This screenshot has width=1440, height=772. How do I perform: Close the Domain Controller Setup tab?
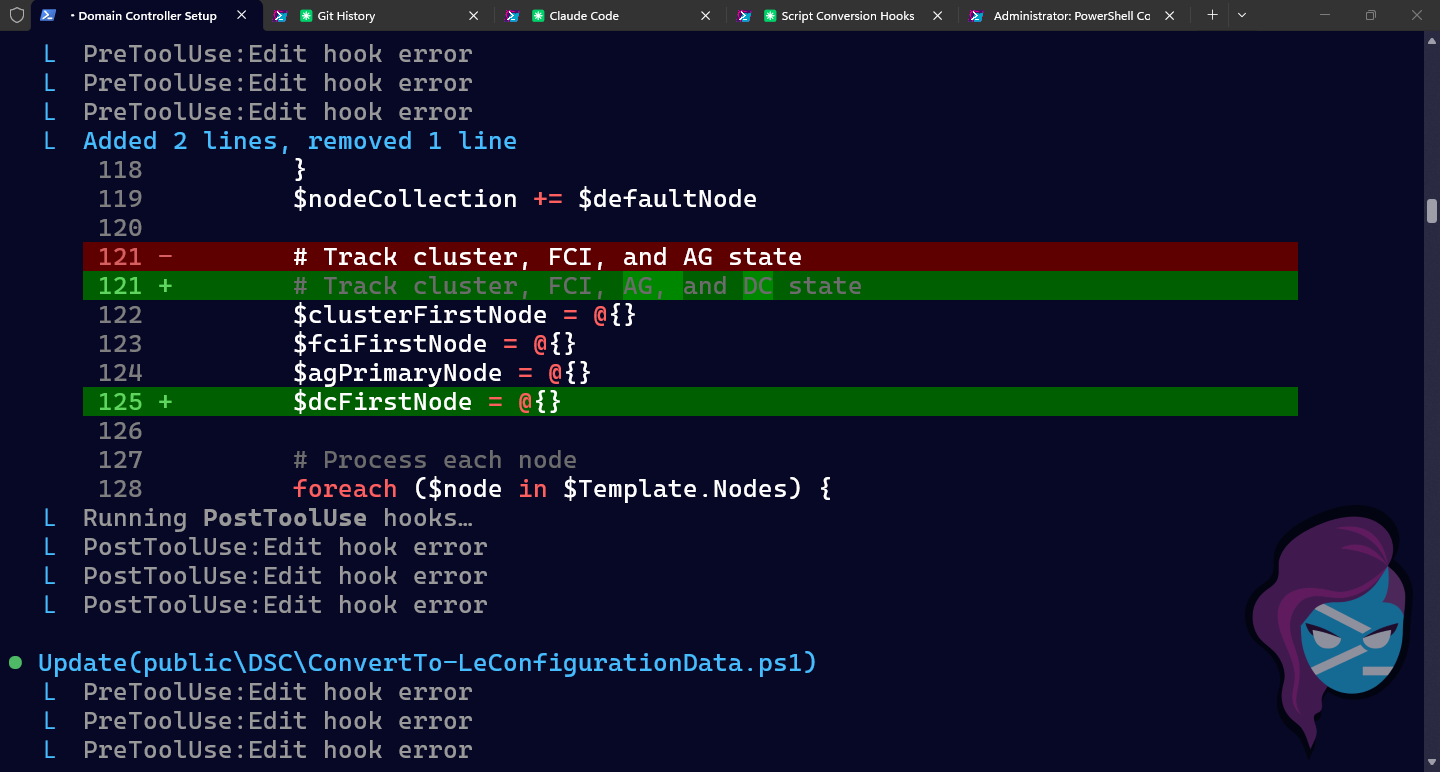tap(241, 15)
